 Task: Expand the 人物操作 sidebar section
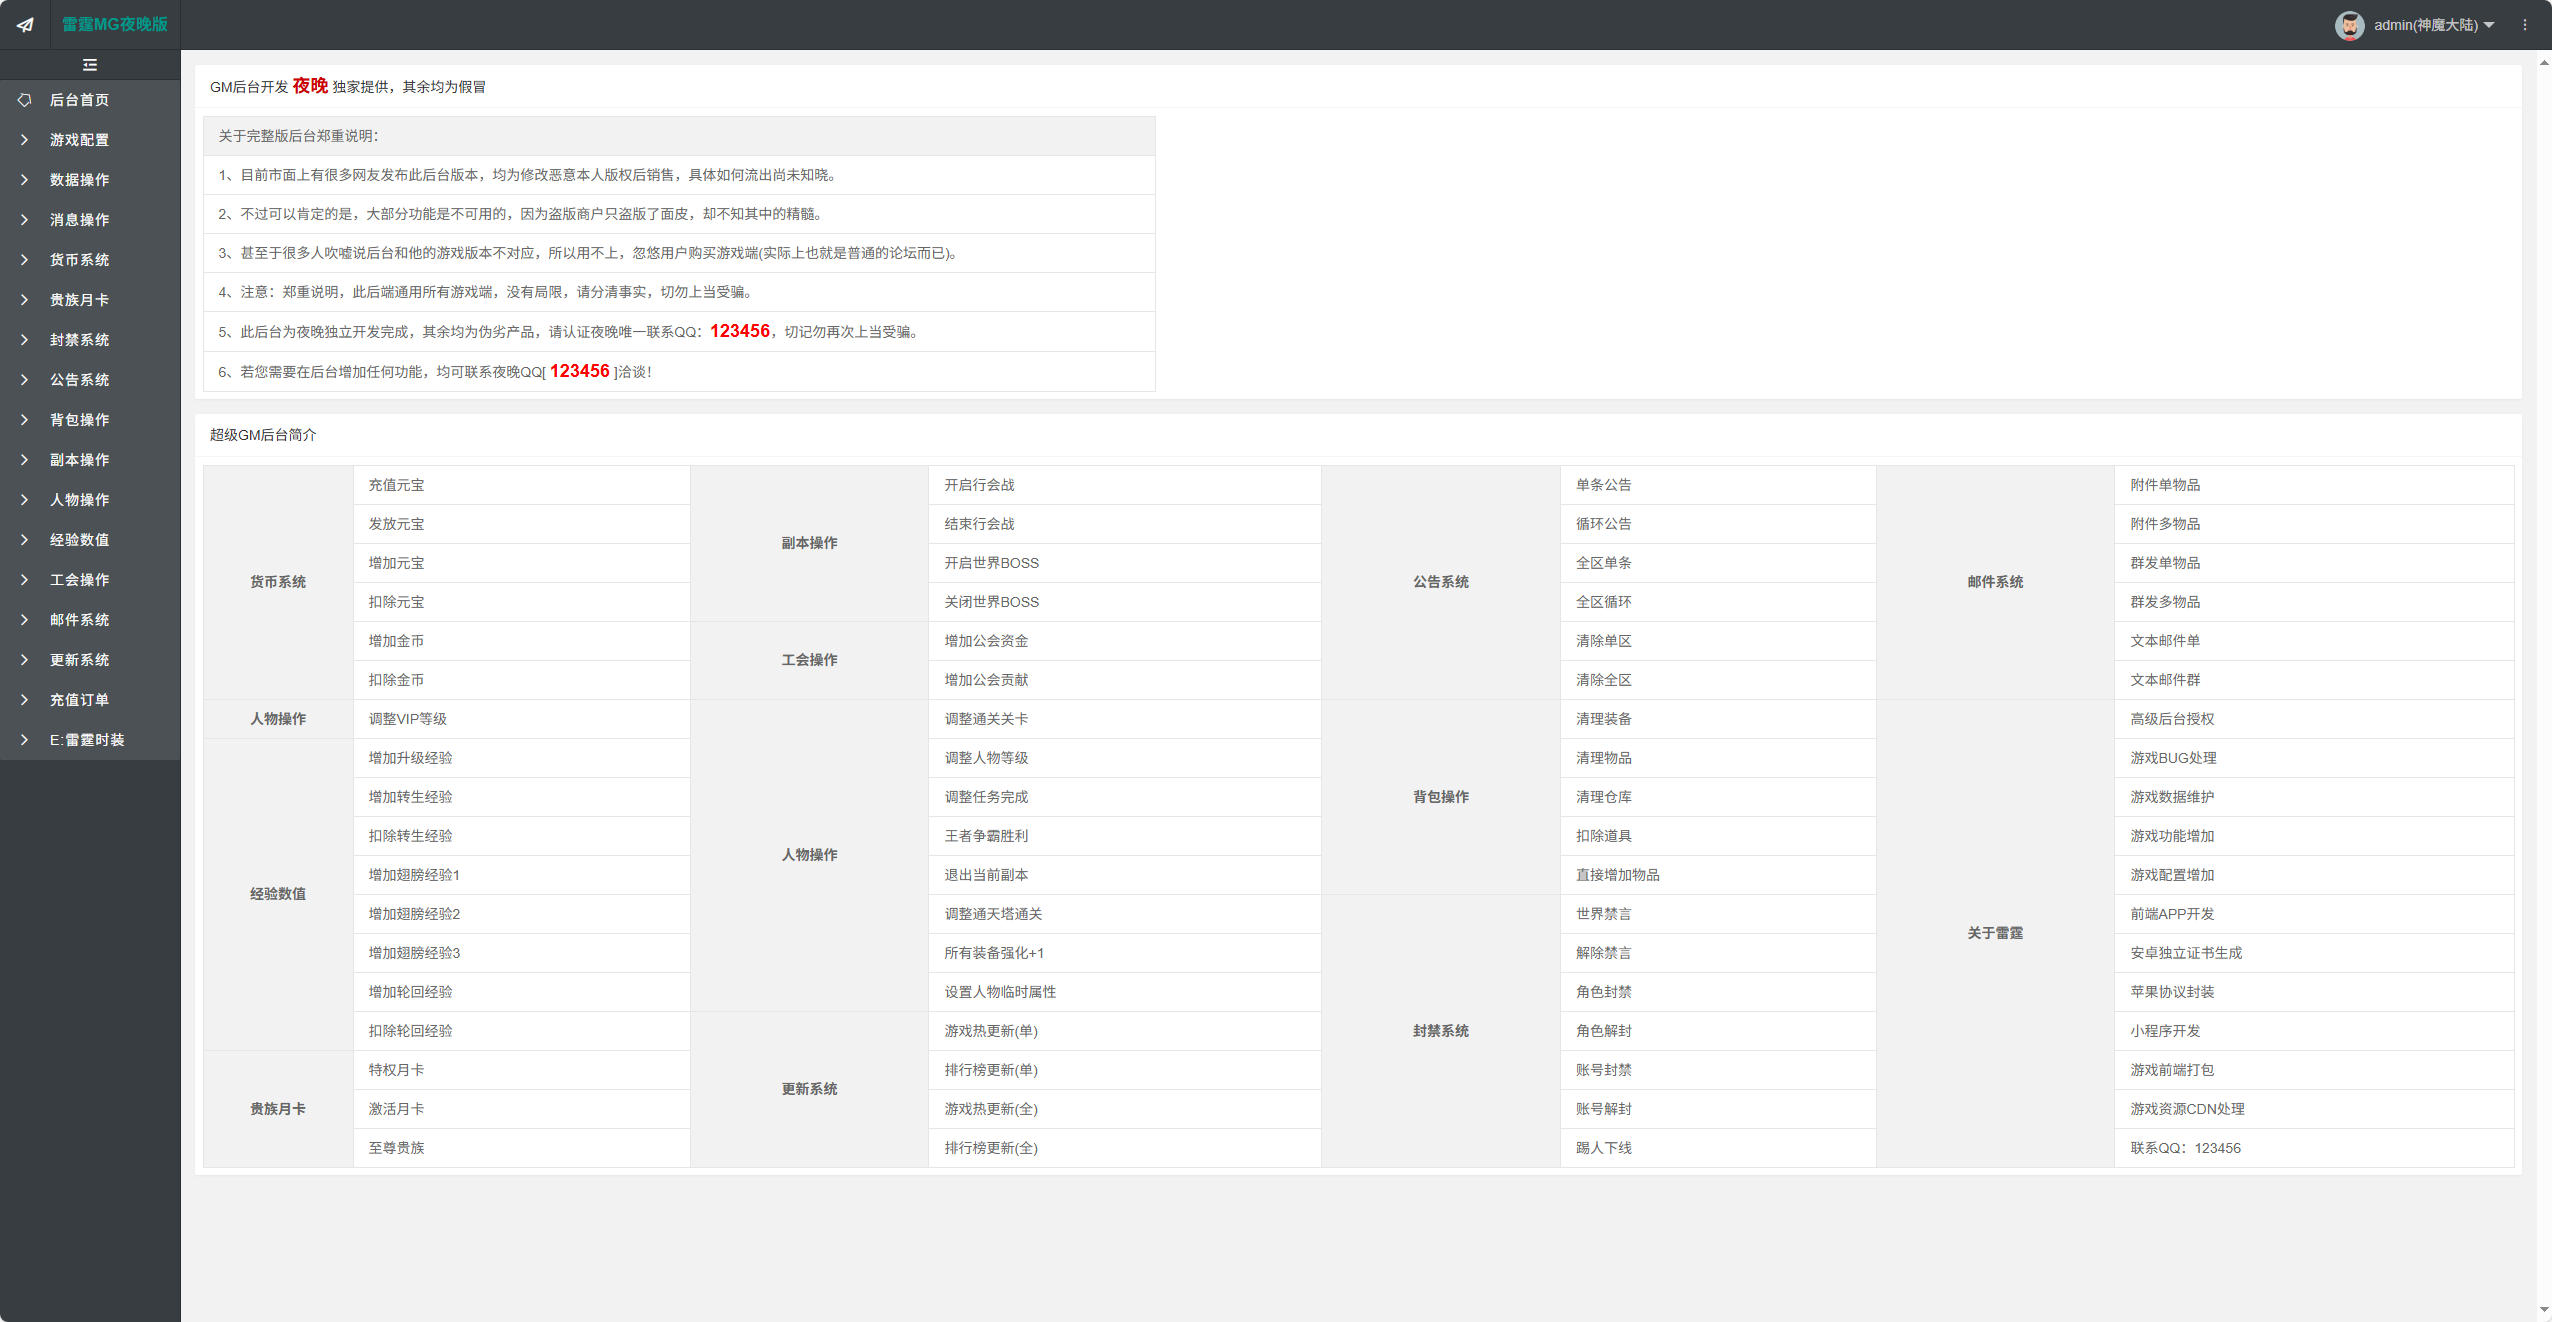(80, 500)
